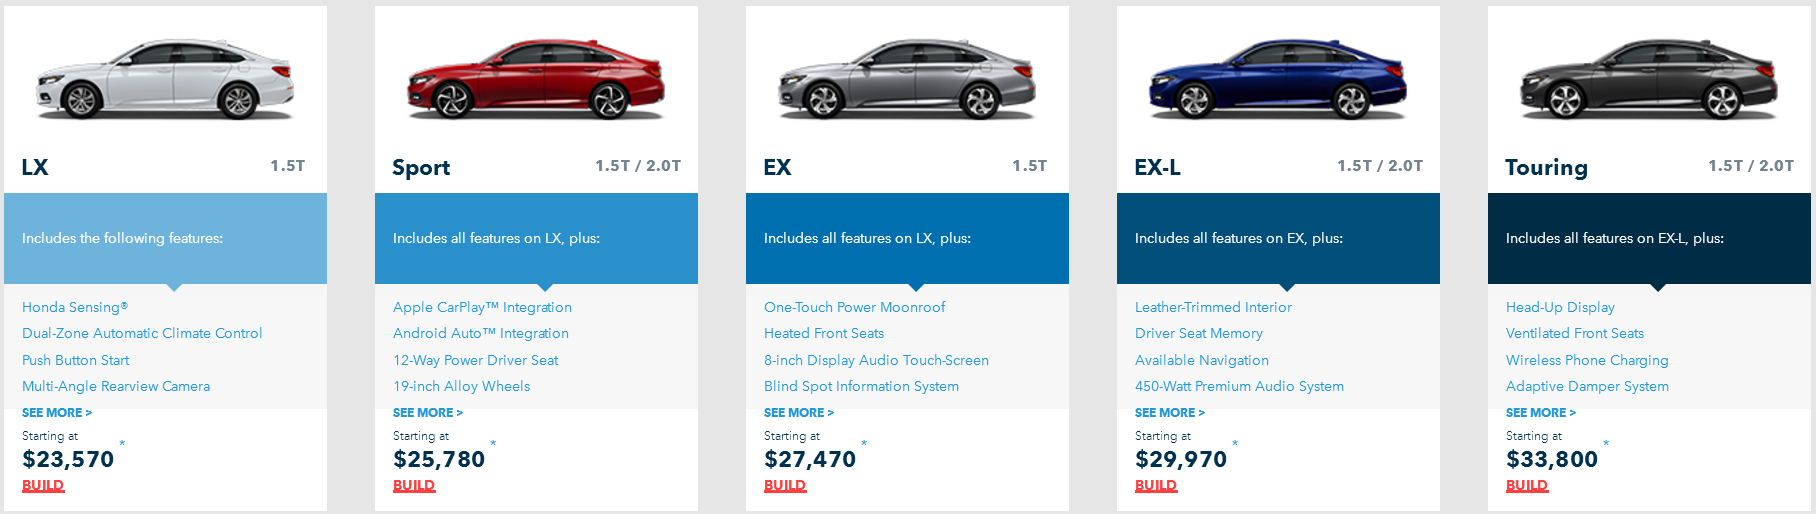Expand SEE MORE under Sport features
The width and height of the screenshot is (1816, 514).
point(428,413)
